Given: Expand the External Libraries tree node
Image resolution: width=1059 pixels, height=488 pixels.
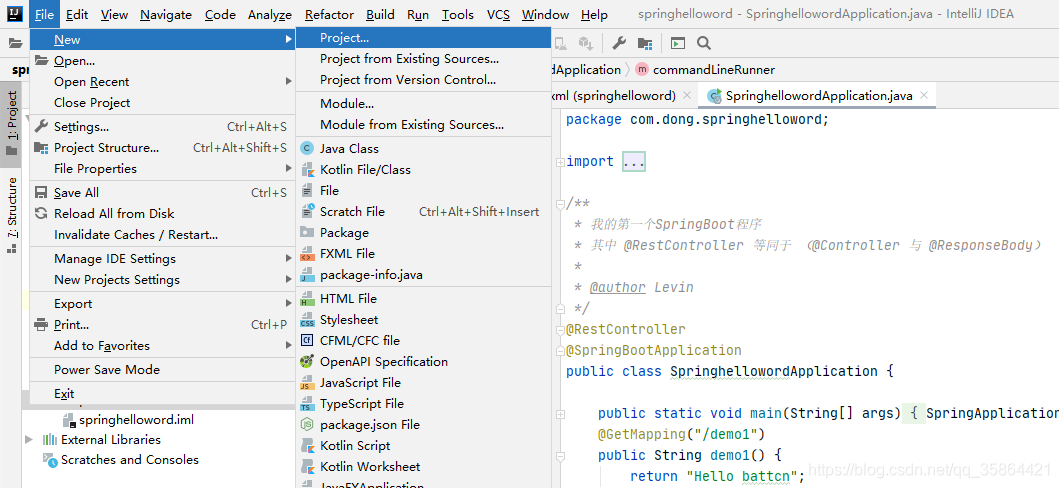Looking at the screenshot, I should pyautogui.click(x=28, y=439).
